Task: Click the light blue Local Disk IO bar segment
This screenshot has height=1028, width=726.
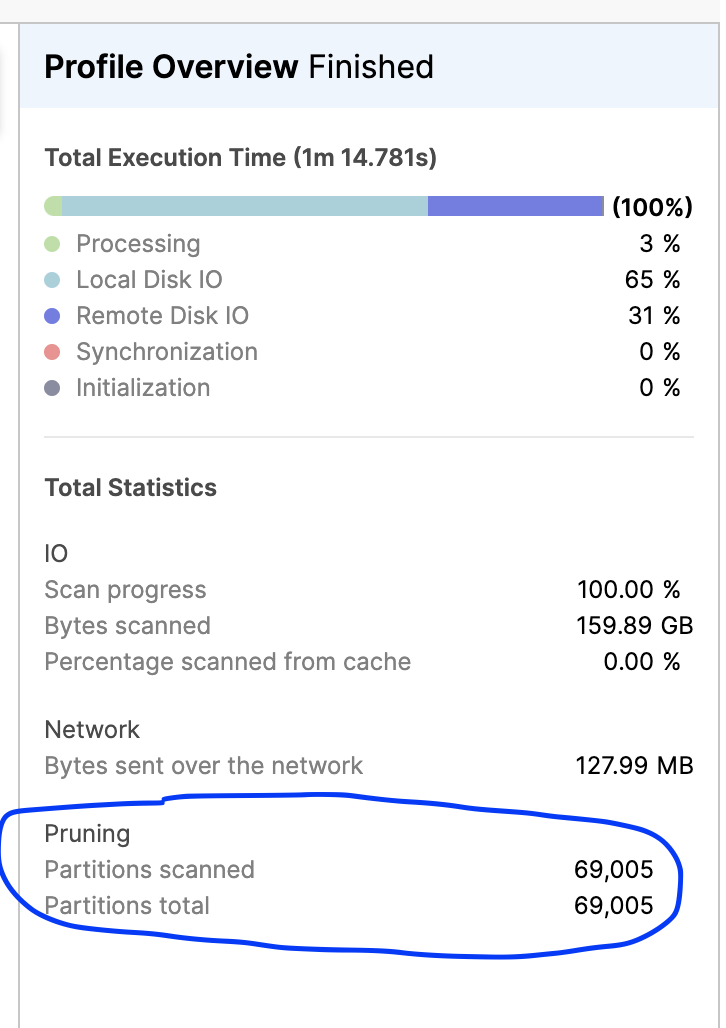Action: click(x=245, y=206)
